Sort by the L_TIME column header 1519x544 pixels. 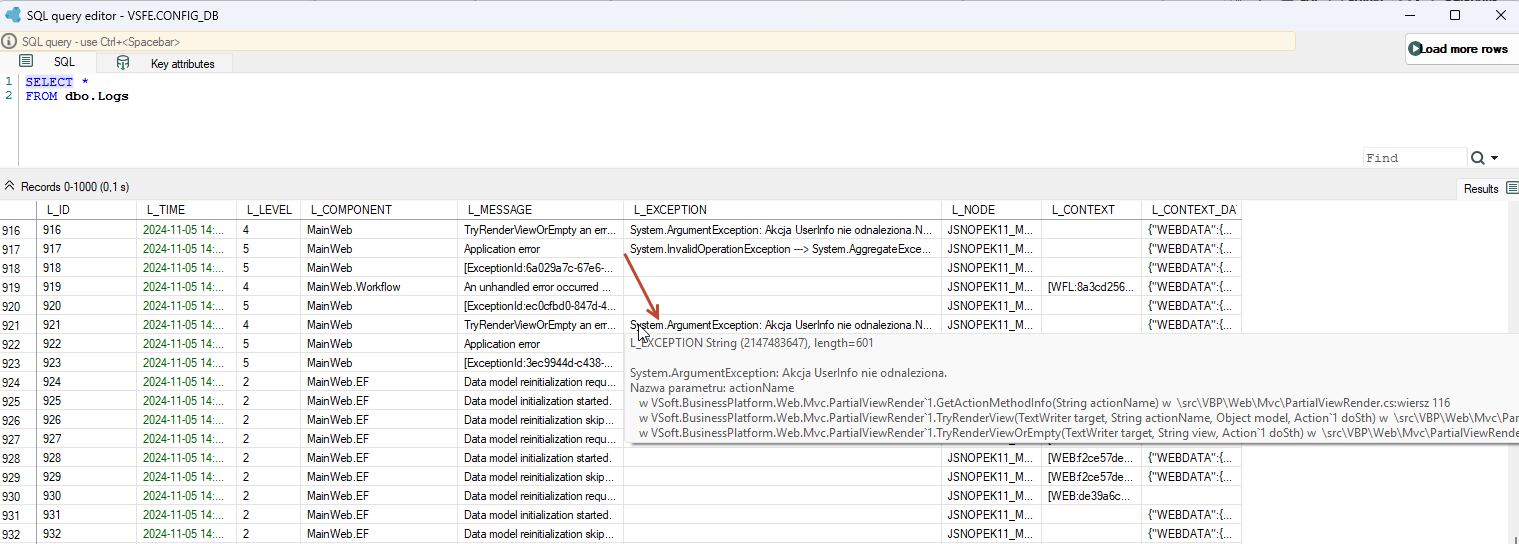point(186,210)
